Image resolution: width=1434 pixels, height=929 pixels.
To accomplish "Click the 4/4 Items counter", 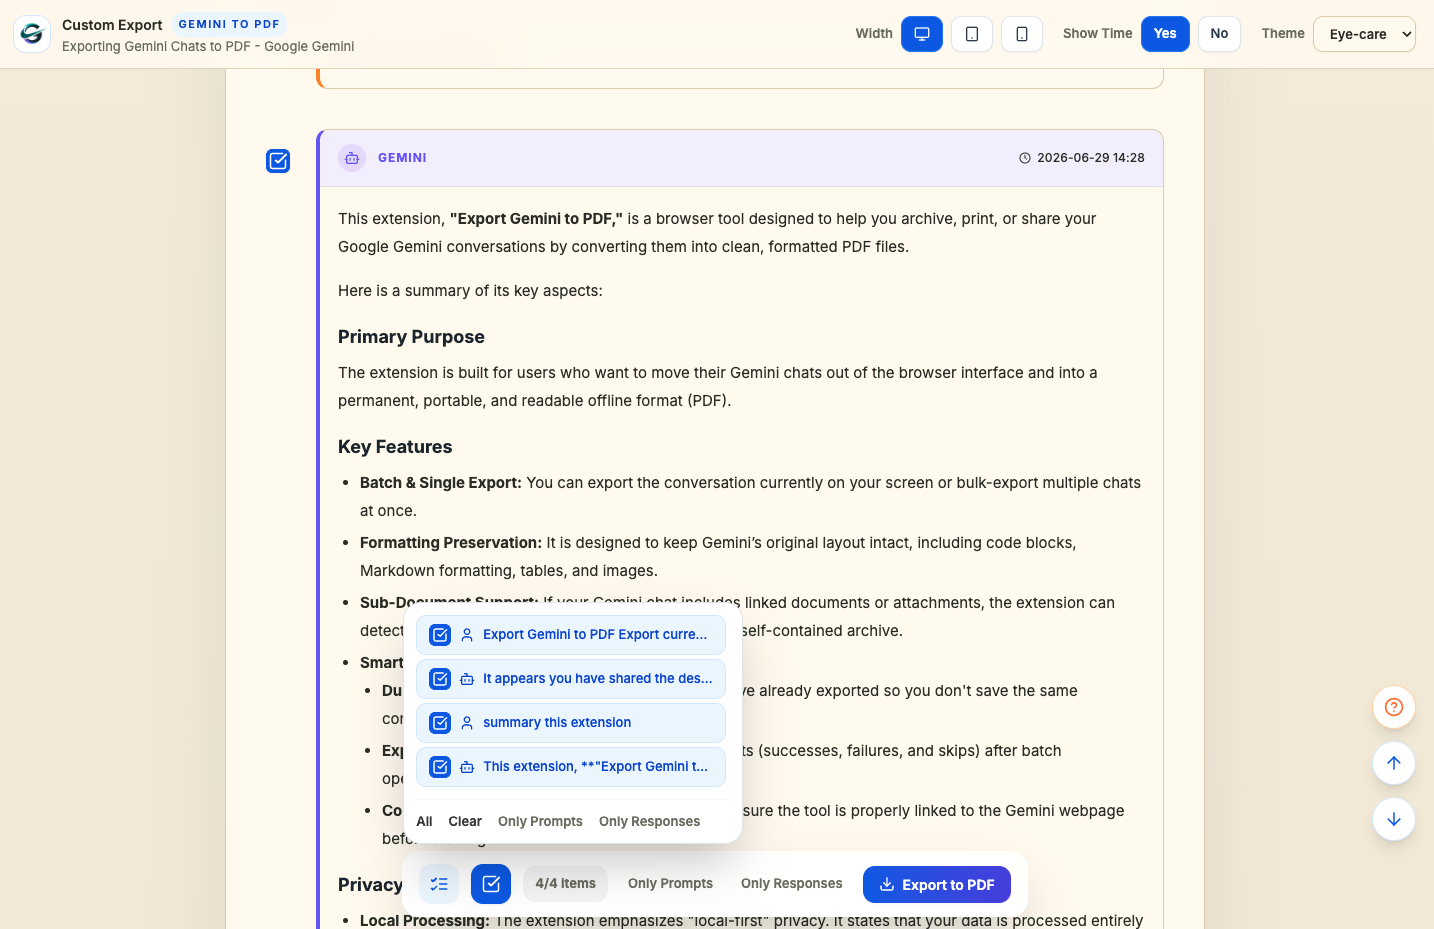I will (565, 884).
